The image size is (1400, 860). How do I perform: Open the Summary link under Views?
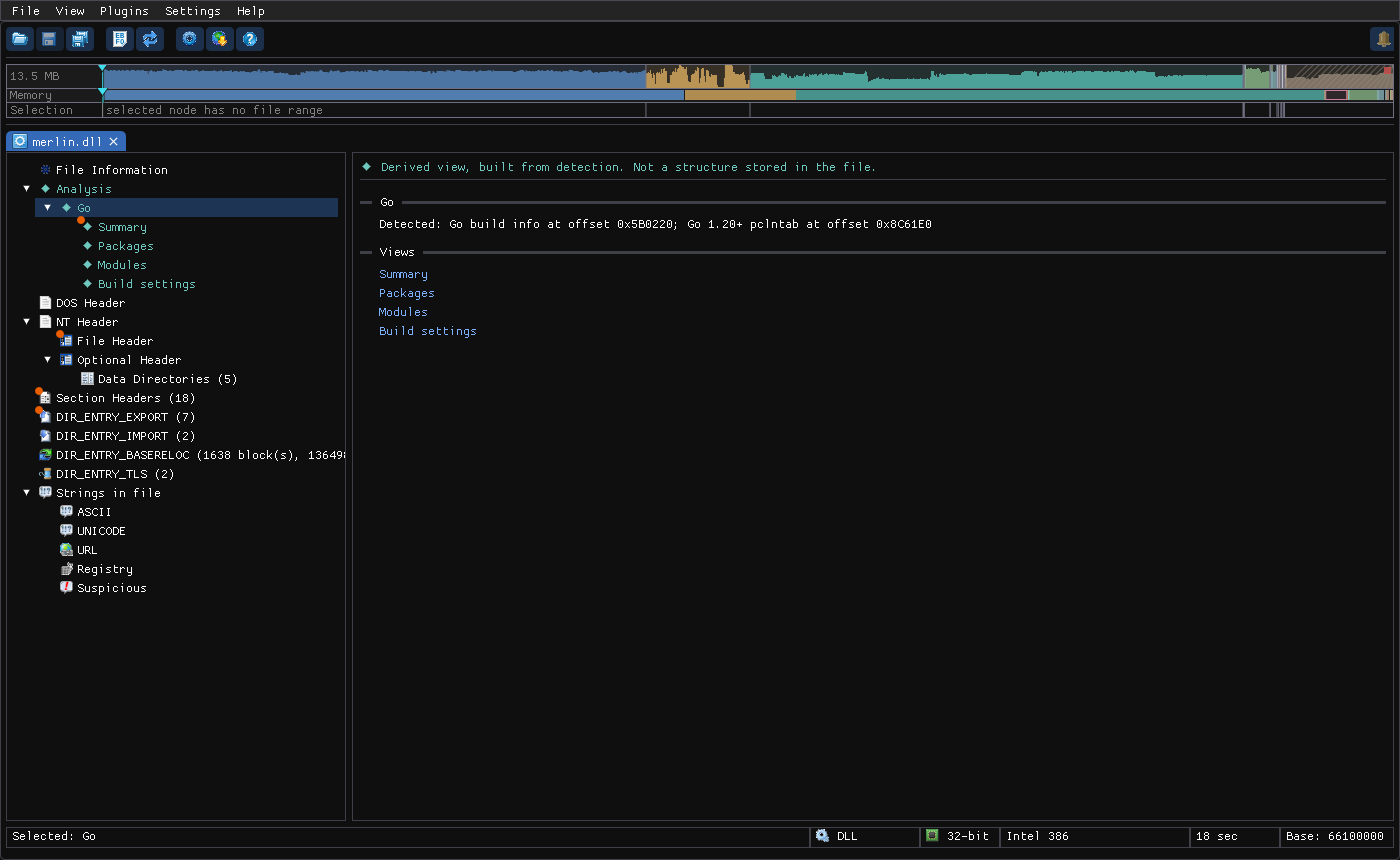(x=403, y=274)
